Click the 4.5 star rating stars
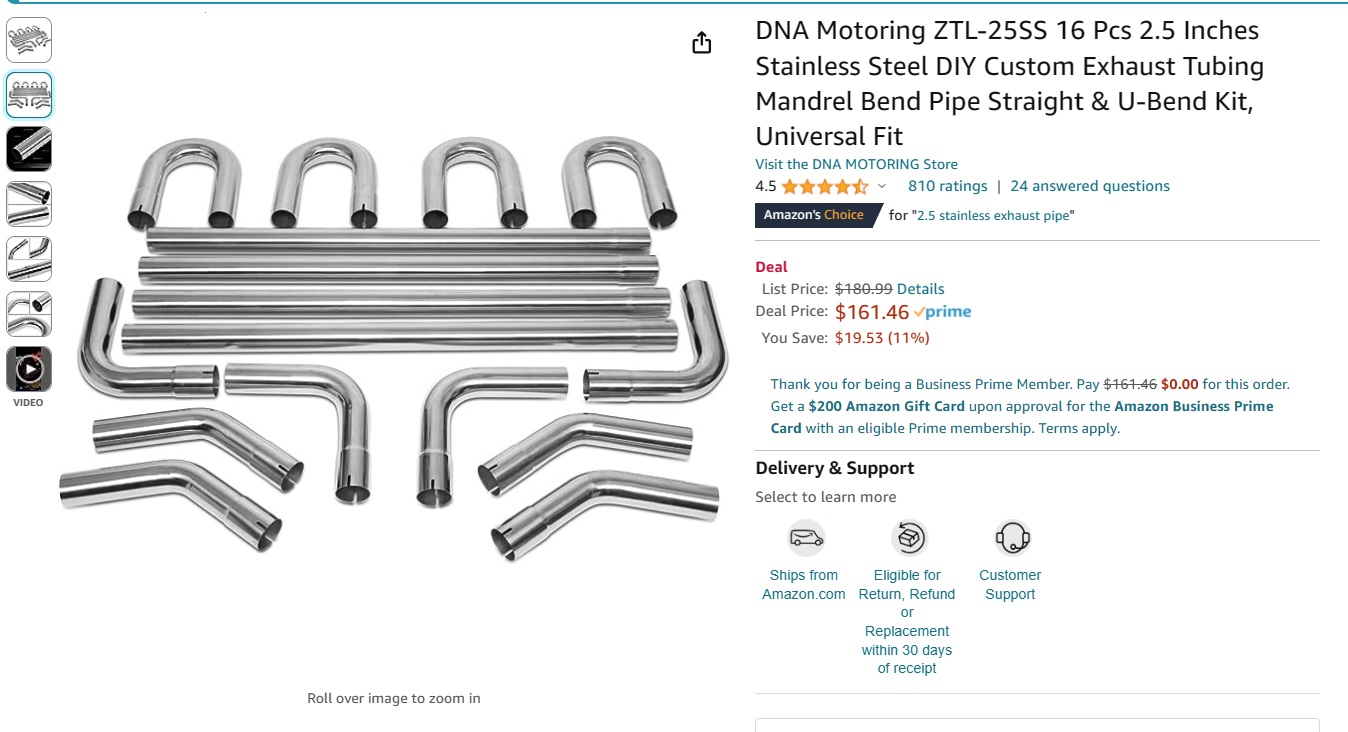The image size is (1348, 732). click(x=825, y=187)
